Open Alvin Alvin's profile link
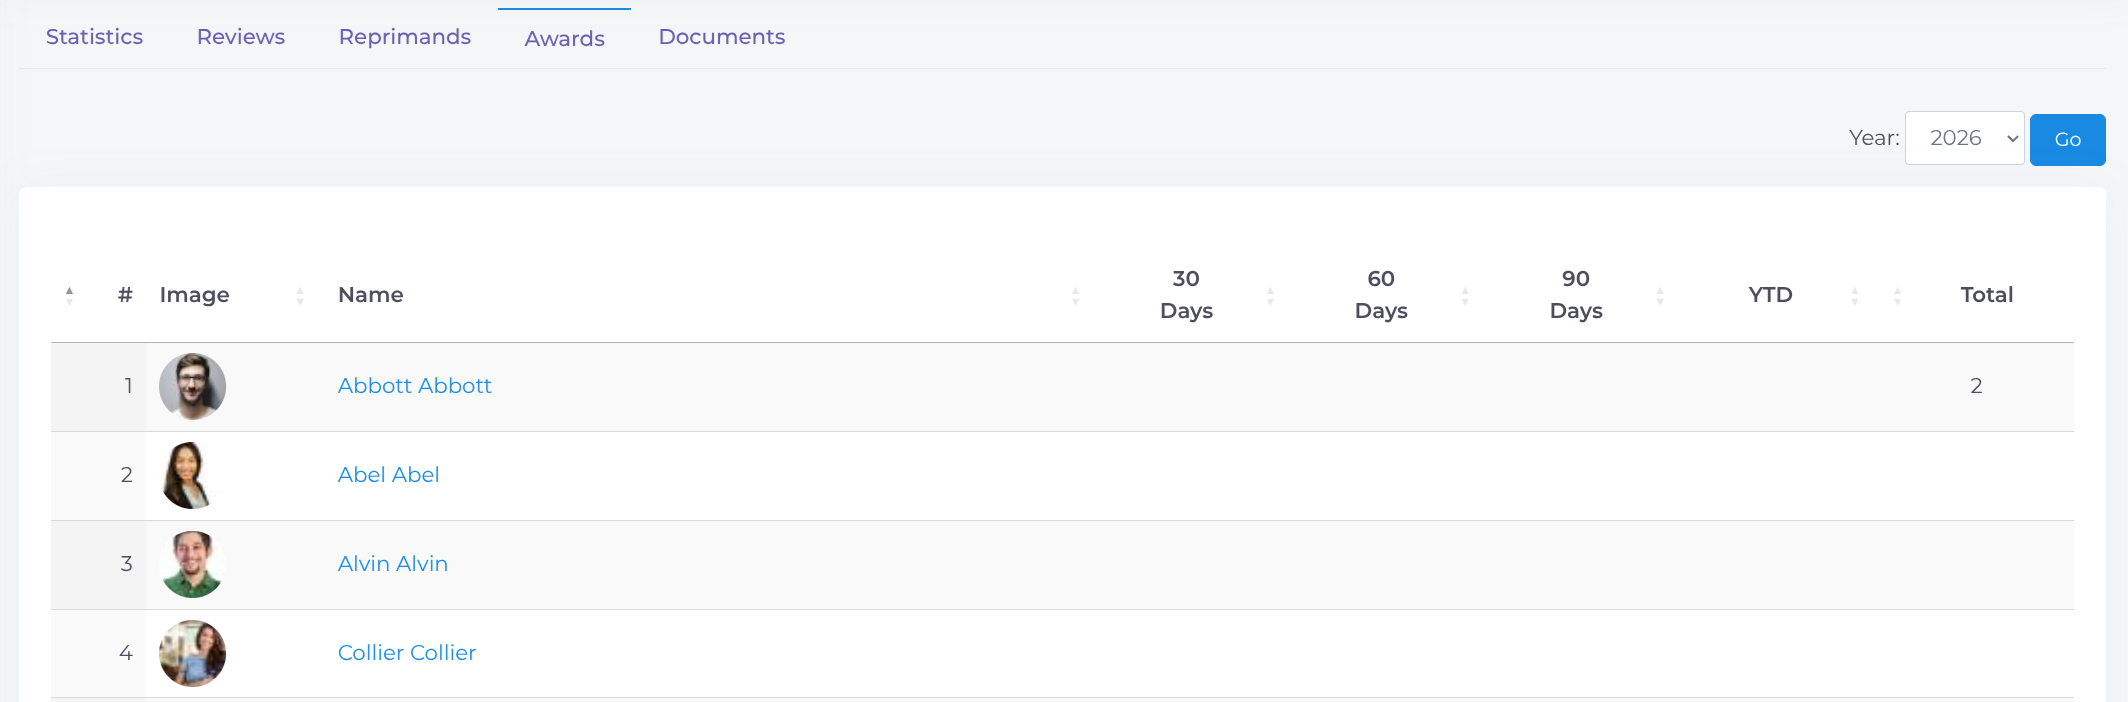Viewport: 2128px width, 702px height. pyautogui.click(x=393, y=564)
